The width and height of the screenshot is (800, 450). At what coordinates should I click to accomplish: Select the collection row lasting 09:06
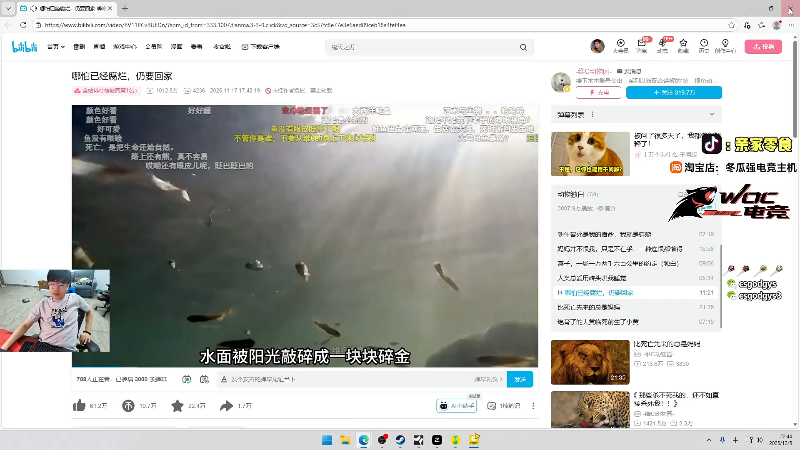click(635, 263)
